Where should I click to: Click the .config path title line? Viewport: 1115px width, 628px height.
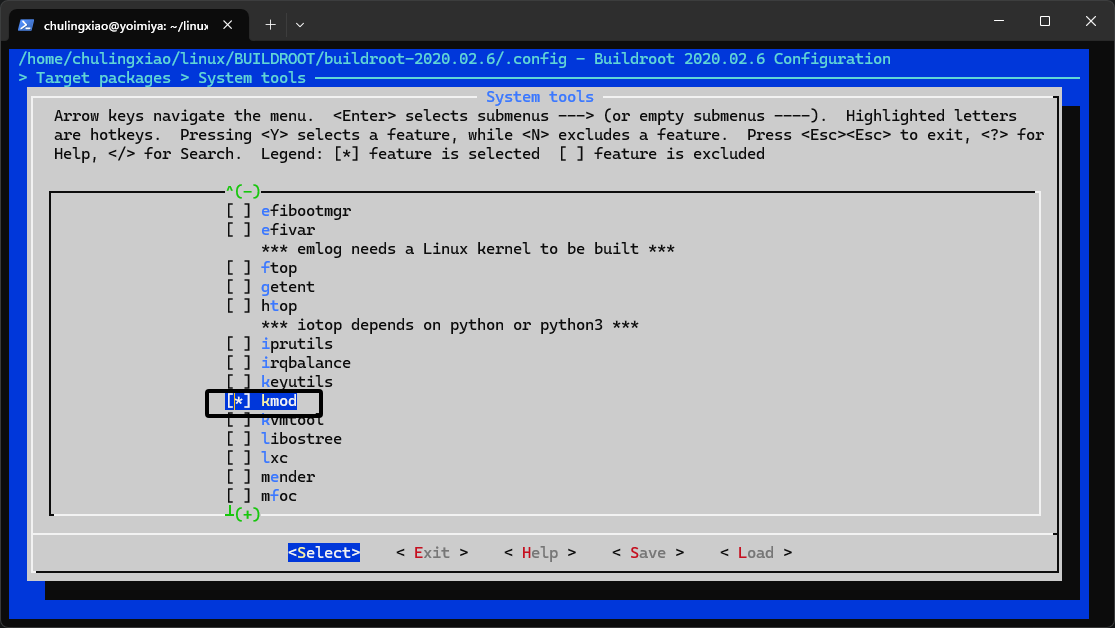click(454, 59)
